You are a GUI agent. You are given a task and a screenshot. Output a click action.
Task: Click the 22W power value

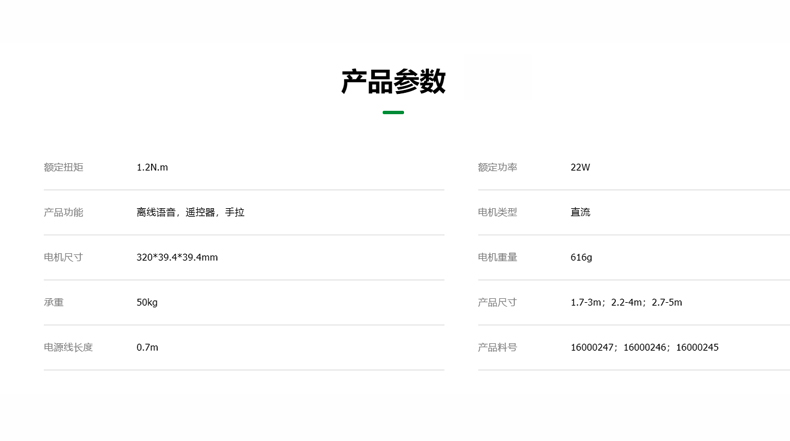(580, 168)
